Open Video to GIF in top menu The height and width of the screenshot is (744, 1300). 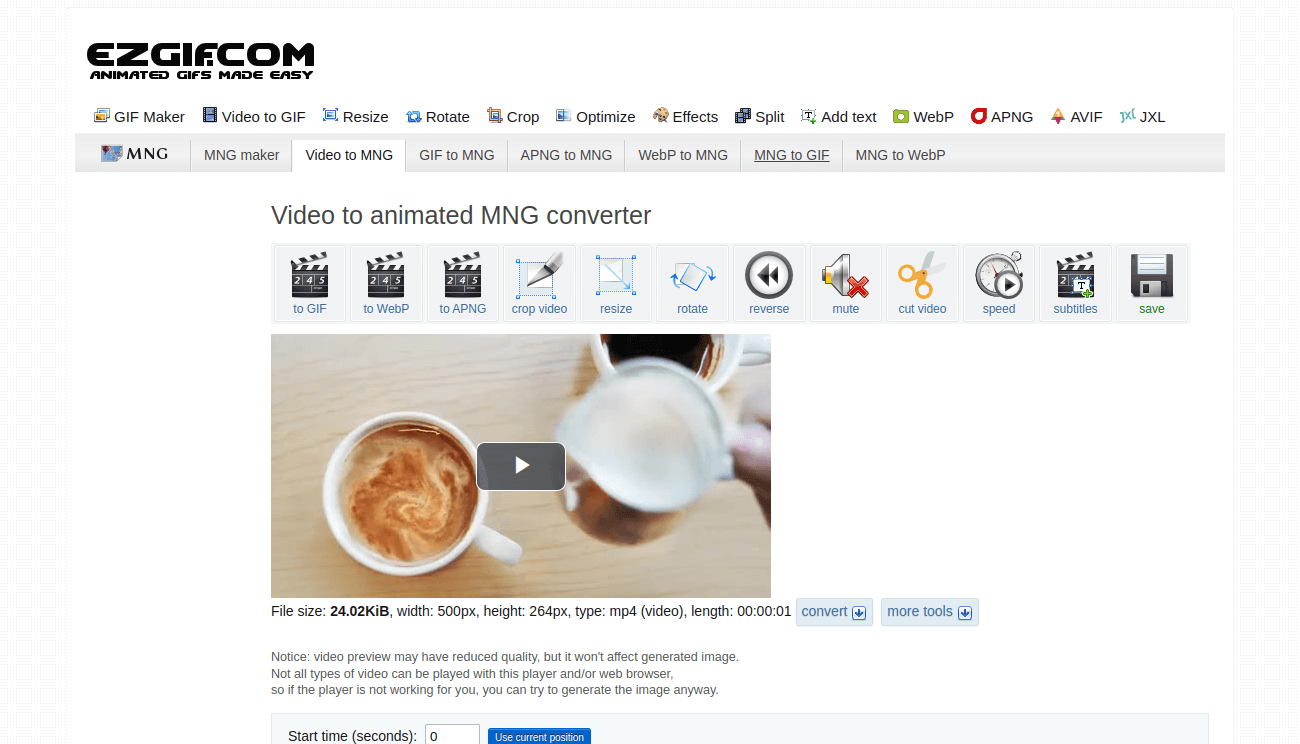[254, 117]
